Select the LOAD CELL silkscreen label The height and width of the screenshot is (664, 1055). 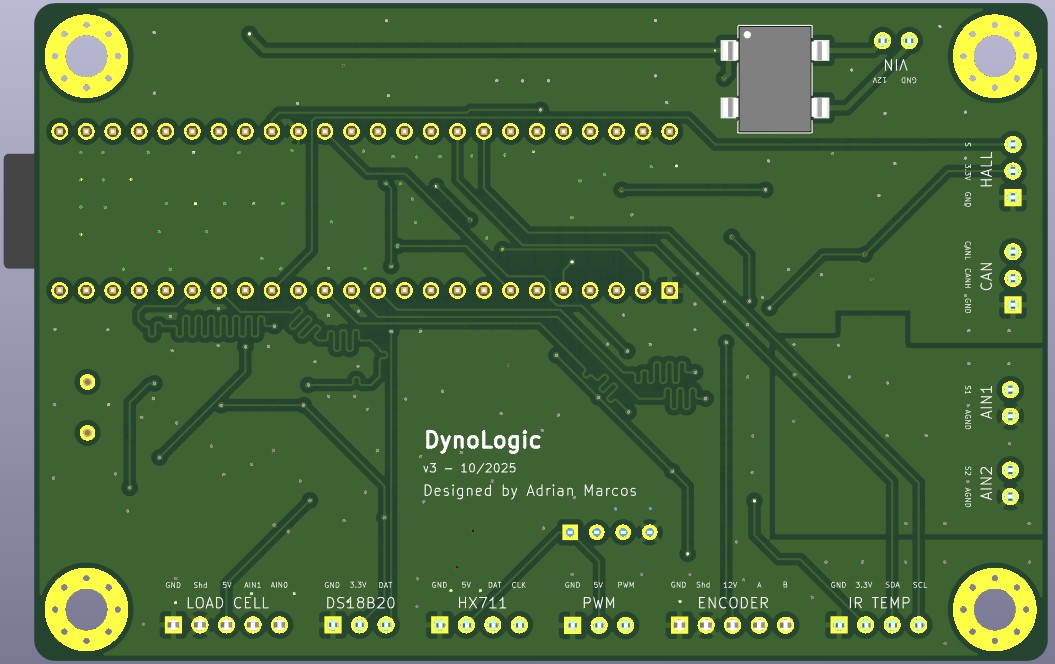point(227,603)
